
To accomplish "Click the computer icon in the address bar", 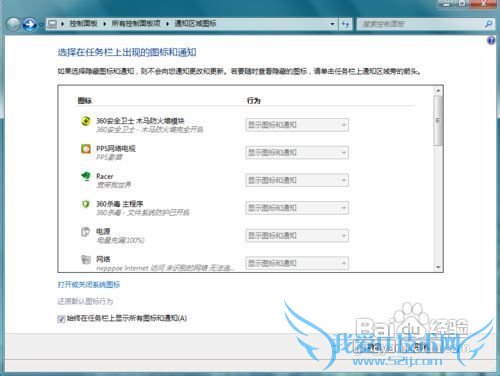I will click(52, 24).
